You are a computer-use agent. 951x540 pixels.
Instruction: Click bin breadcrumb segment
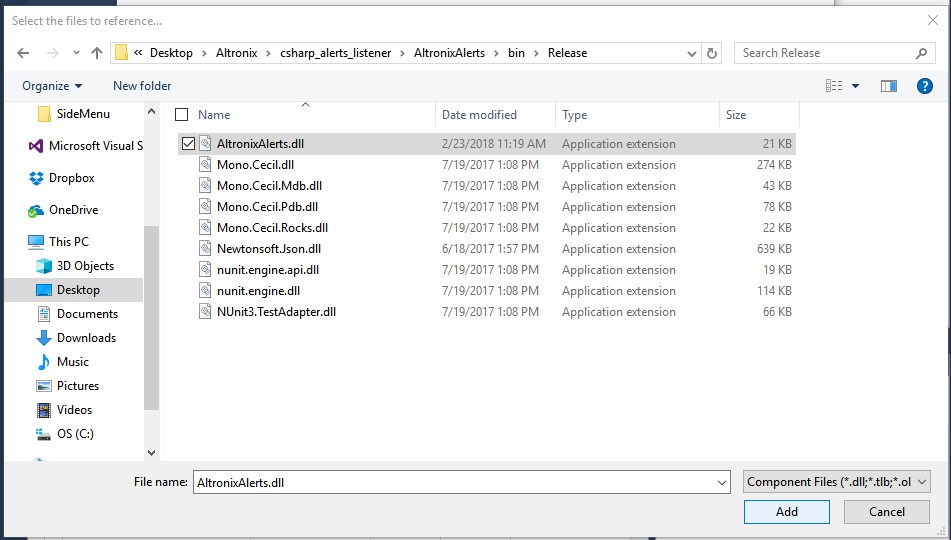click(x=516, y=53)
